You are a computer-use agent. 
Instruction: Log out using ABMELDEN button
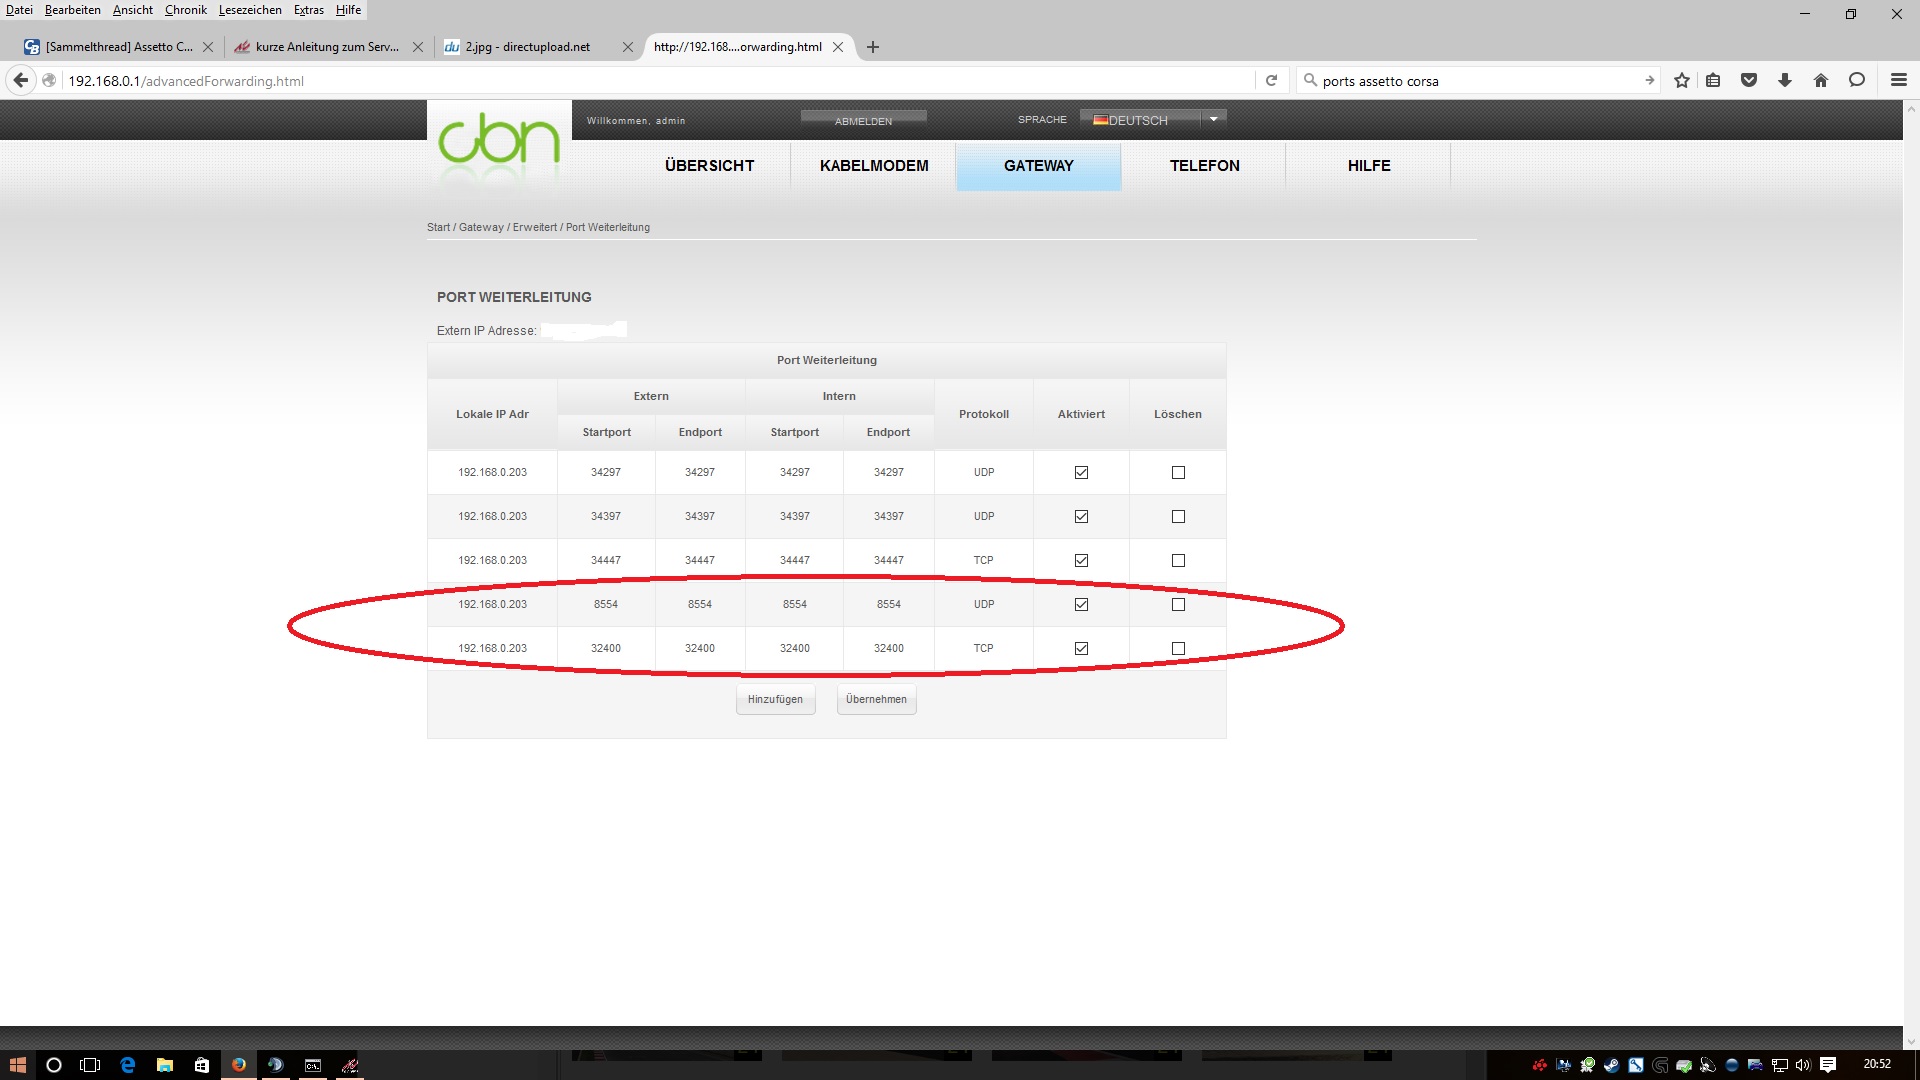[863, 121]
